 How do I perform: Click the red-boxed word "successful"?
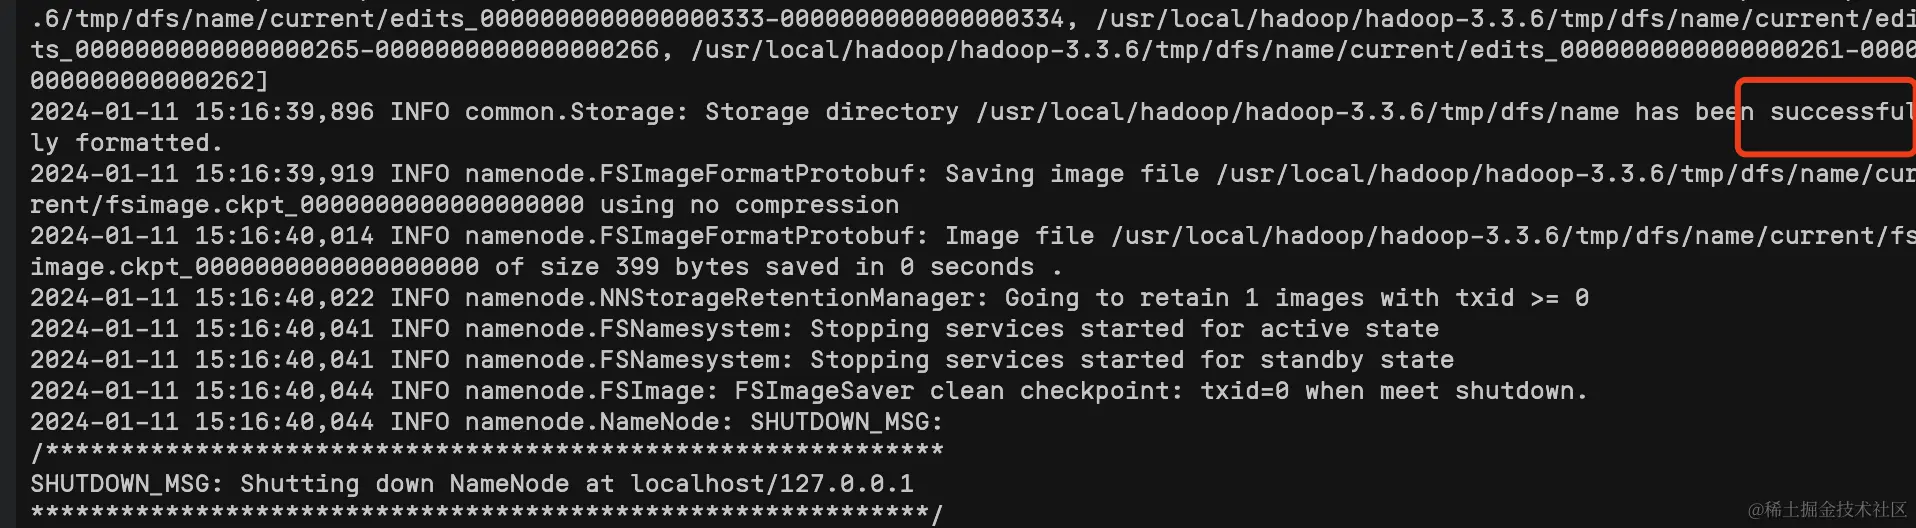pos(1840,112)
